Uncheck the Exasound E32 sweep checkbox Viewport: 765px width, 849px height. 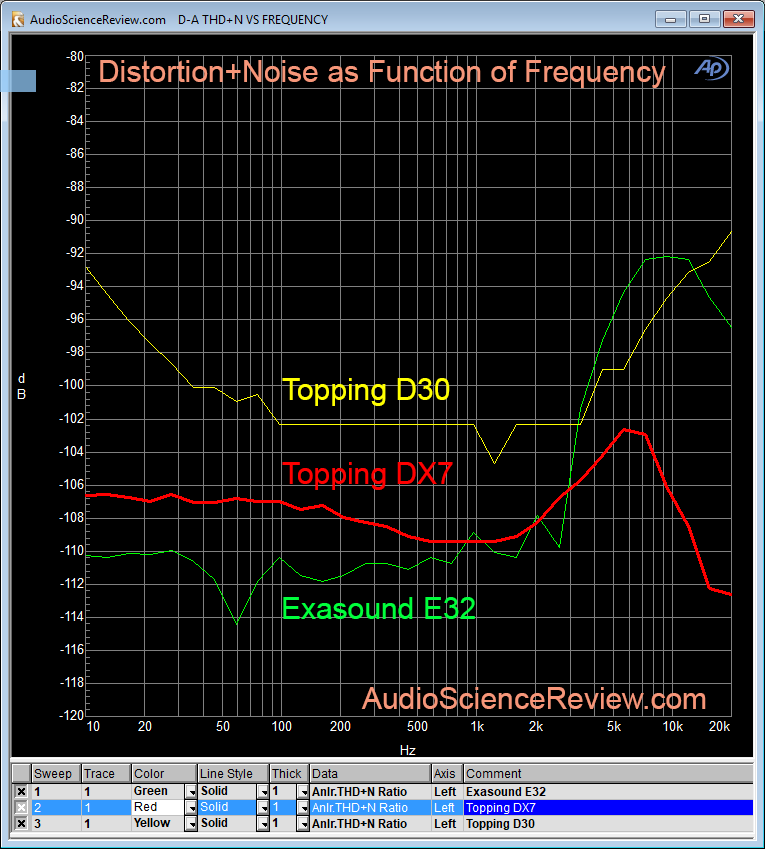pyautogui.click(x=21, y=792)
